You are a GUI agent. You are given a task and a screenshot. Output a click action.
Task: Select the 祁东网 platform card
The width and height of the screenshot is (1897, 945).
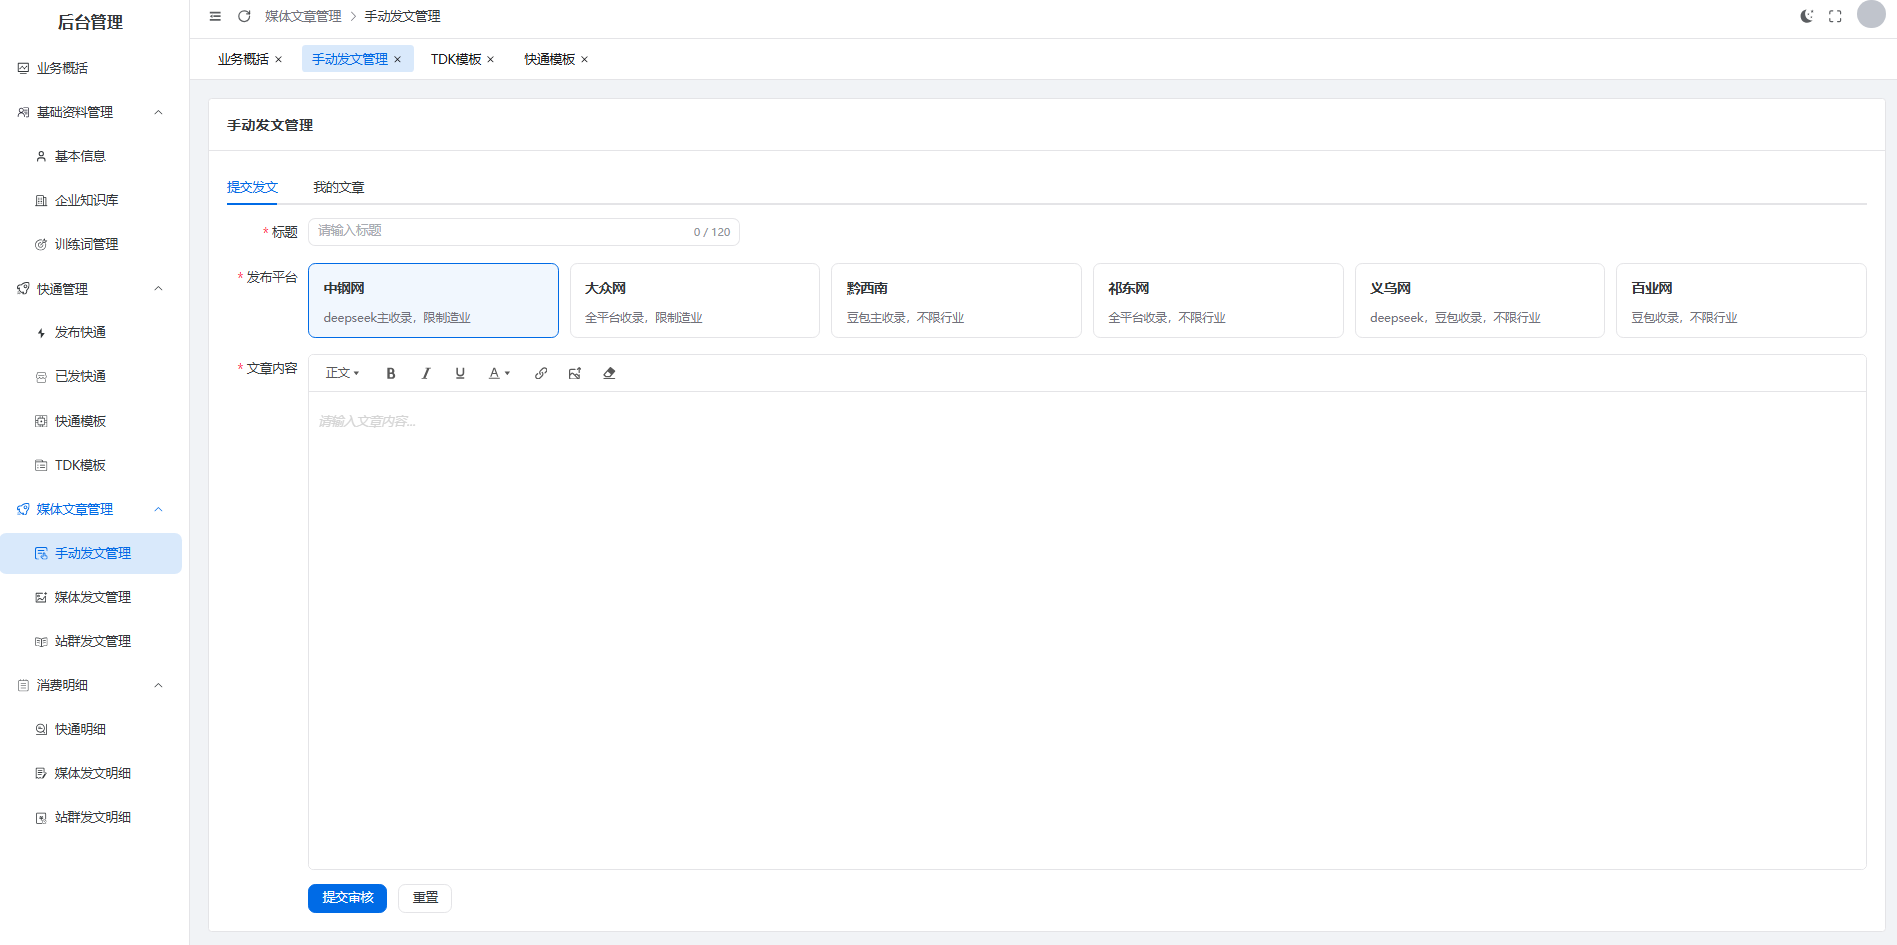pyautogui.click(x=1218, y=301)
